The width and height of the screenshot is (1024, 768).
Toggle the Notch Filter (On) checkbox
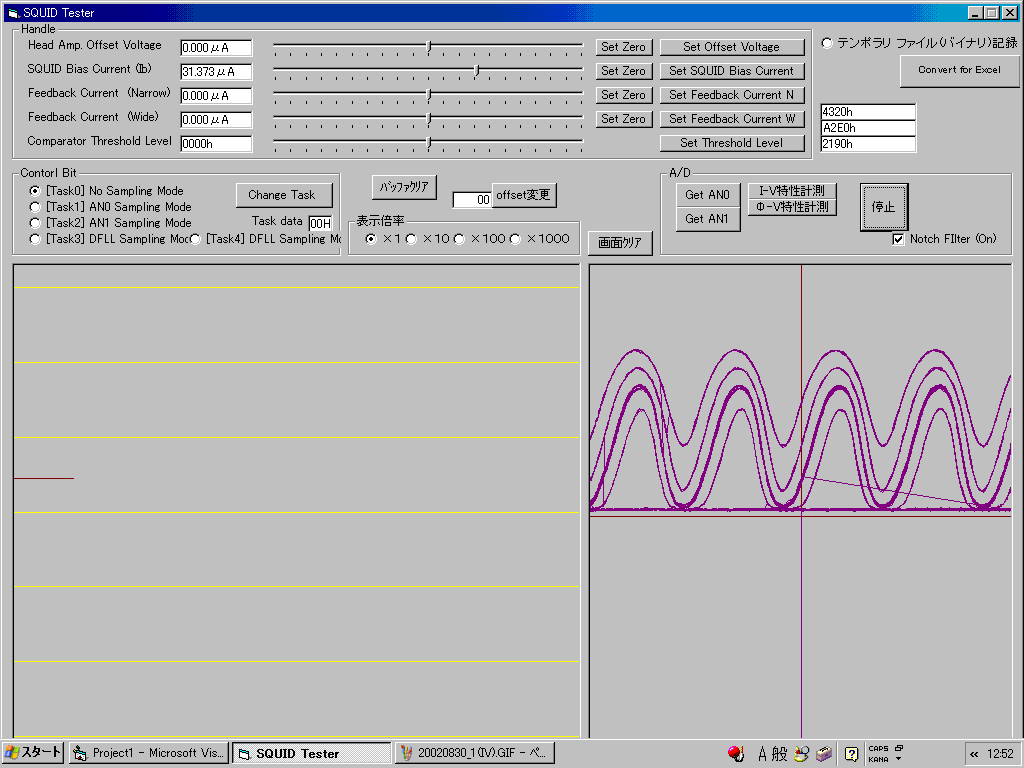click(898, 239)
